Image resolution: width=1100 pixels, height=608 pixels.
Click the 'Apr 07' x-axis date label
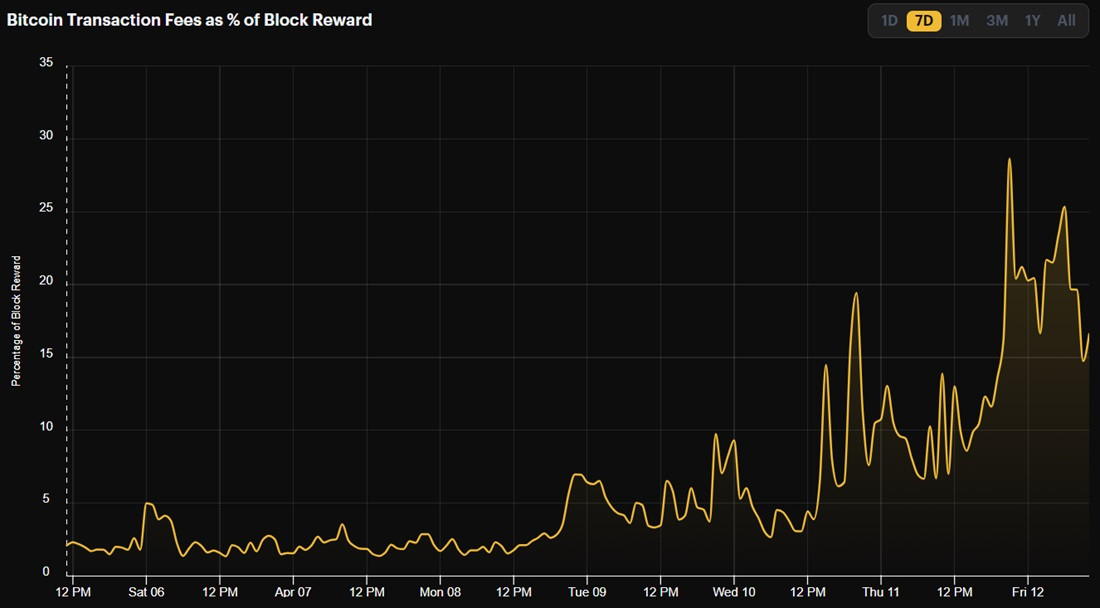293,591
